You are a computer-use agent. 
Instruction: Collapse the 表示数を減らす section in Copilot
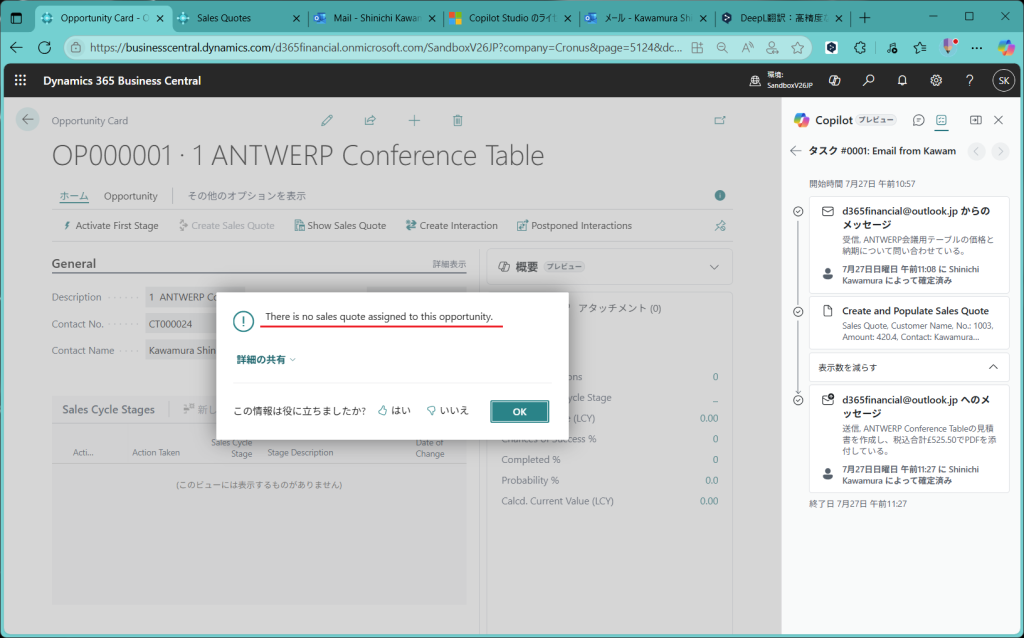909,368
